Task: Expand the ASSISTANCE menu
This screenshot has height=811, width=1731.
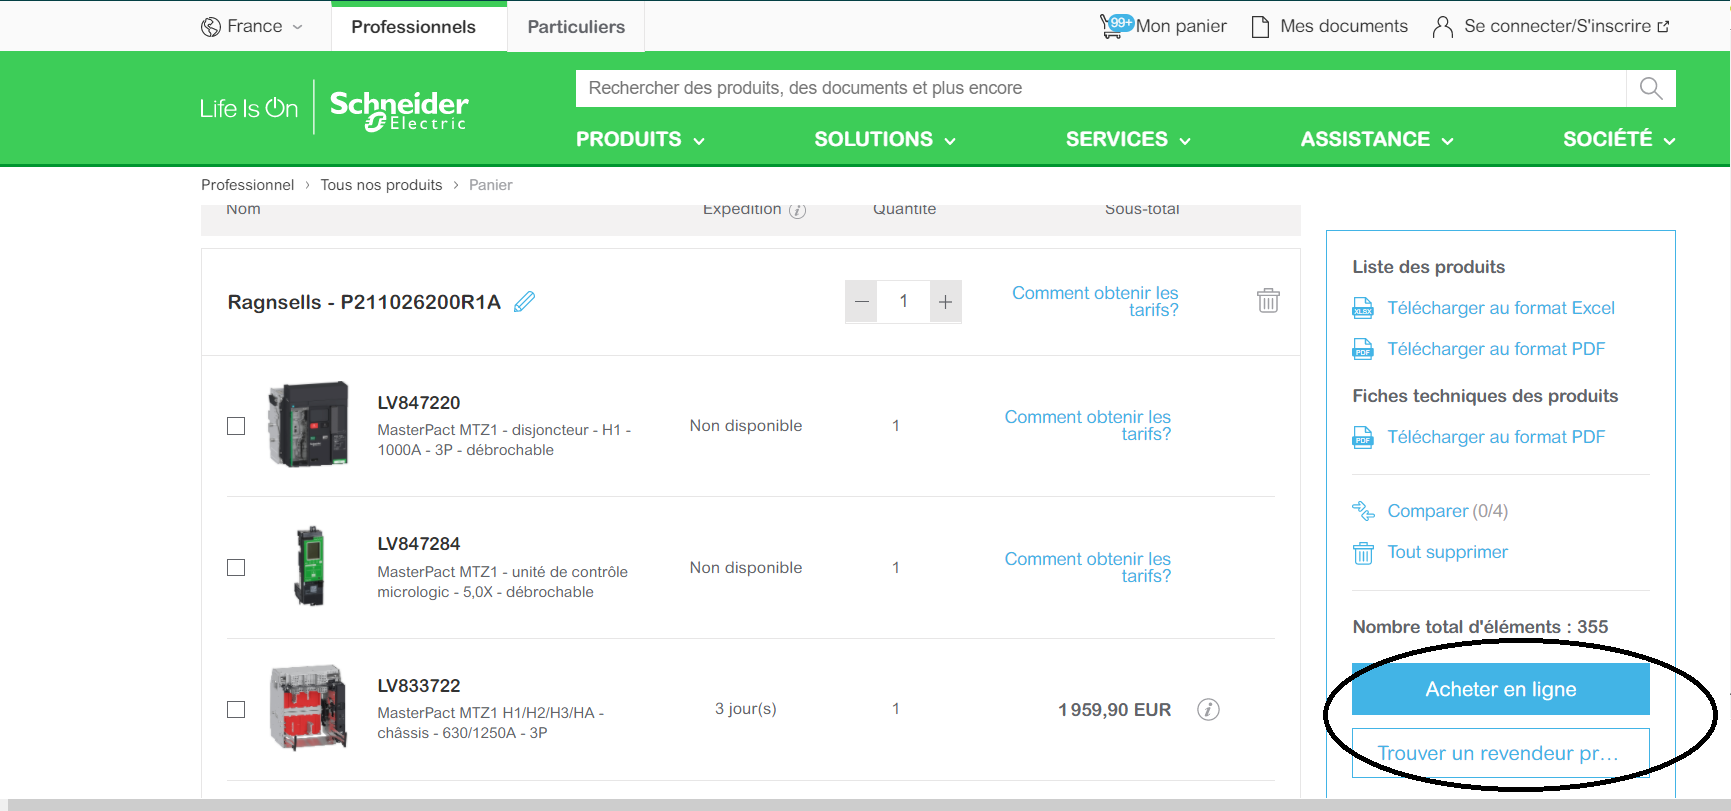Action: point(1377,139)
